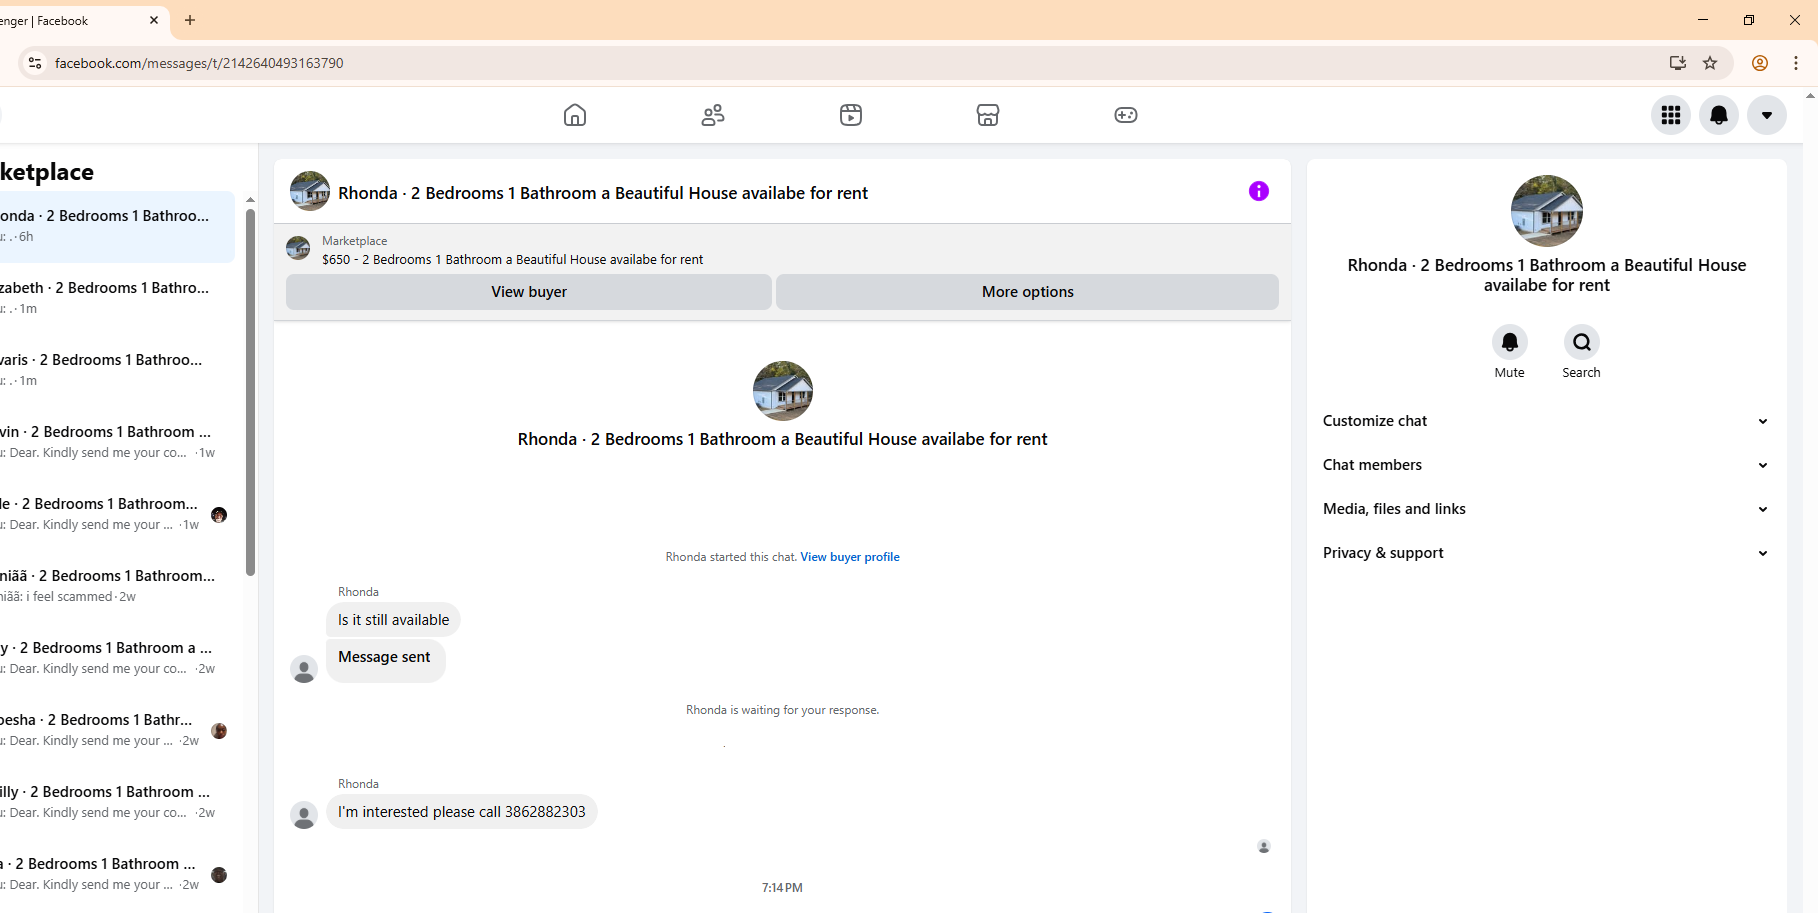Open the Video (Watch) icon

point(851,115)
